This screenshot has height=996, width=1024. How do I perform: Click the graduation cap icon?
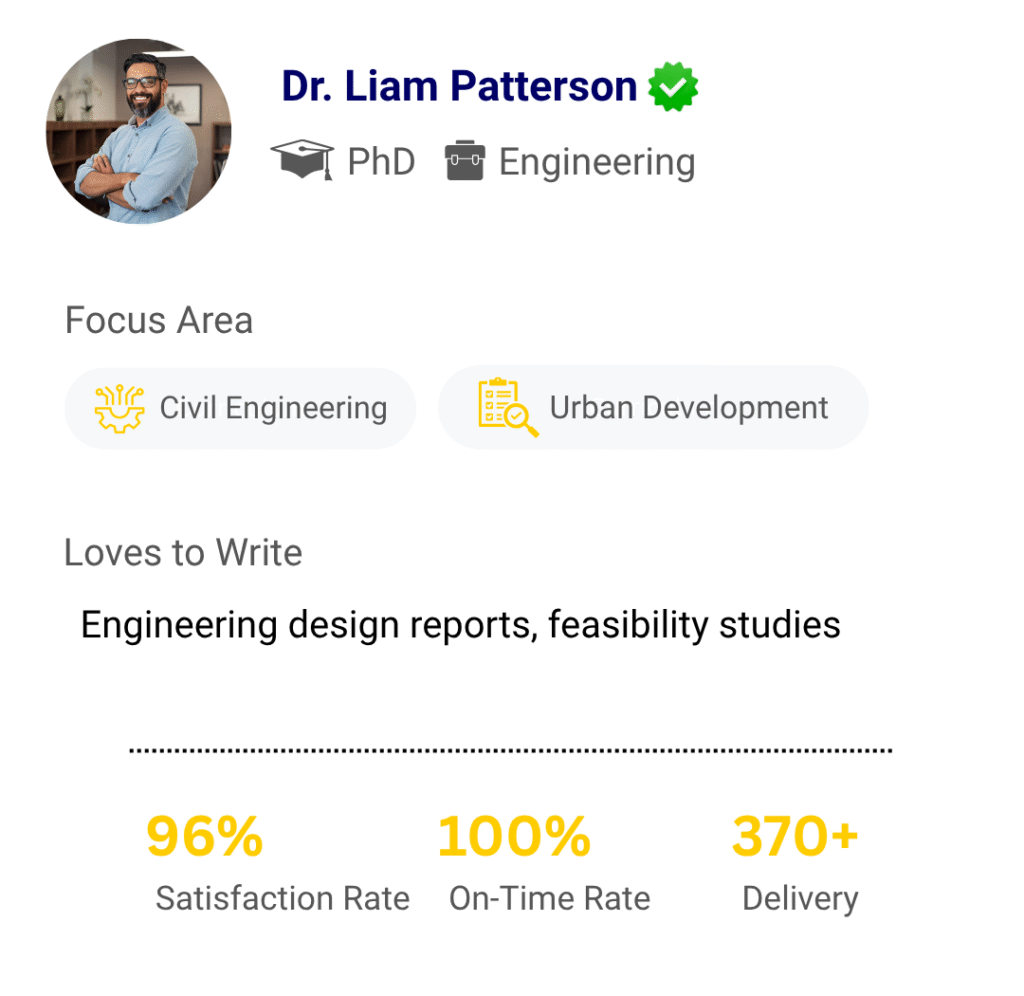point(302,160)
